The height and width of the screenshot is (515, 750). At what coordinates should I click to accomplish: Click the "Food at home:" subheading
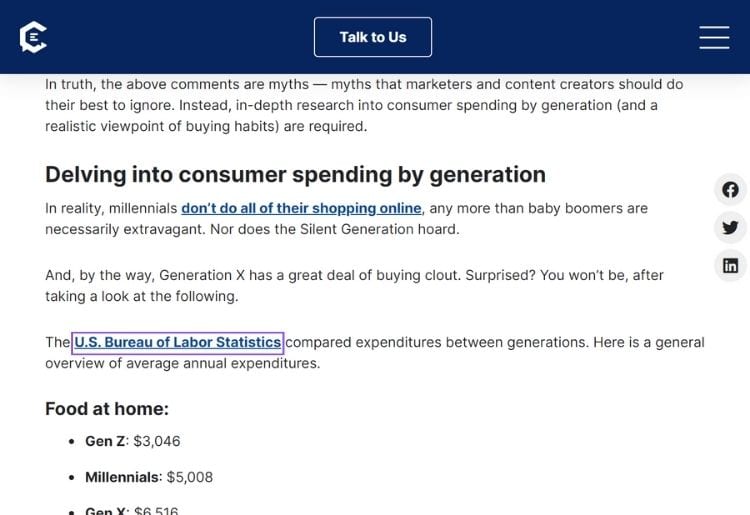click(107, 409)
